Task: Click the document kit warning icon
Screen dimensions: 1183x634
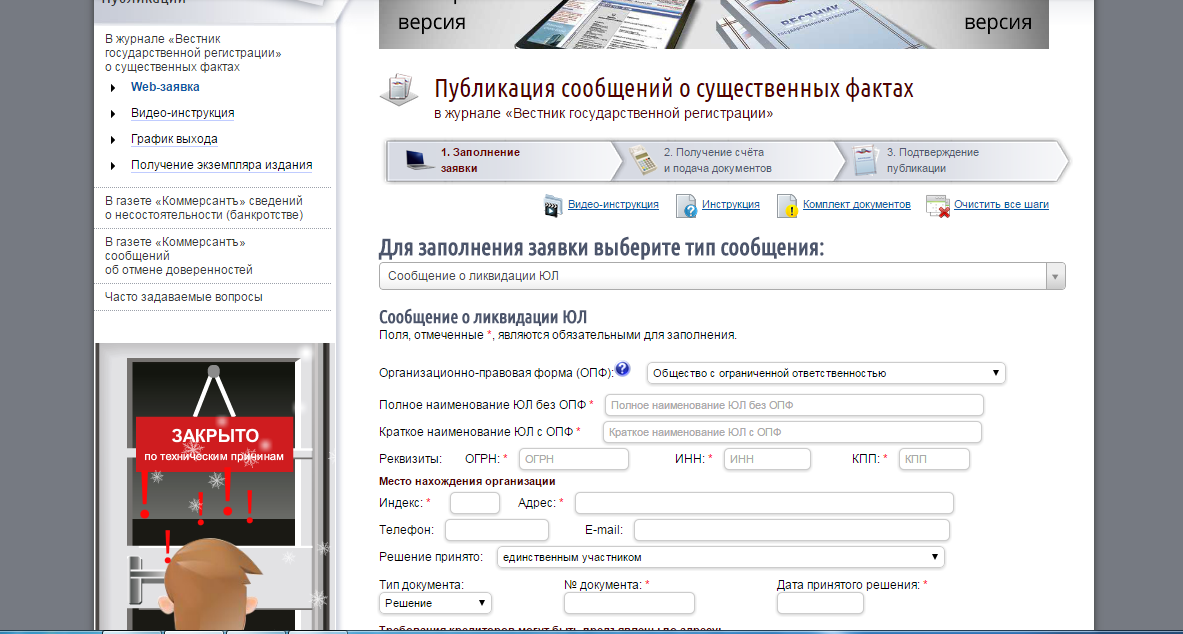Action: [x=787, y=205]
